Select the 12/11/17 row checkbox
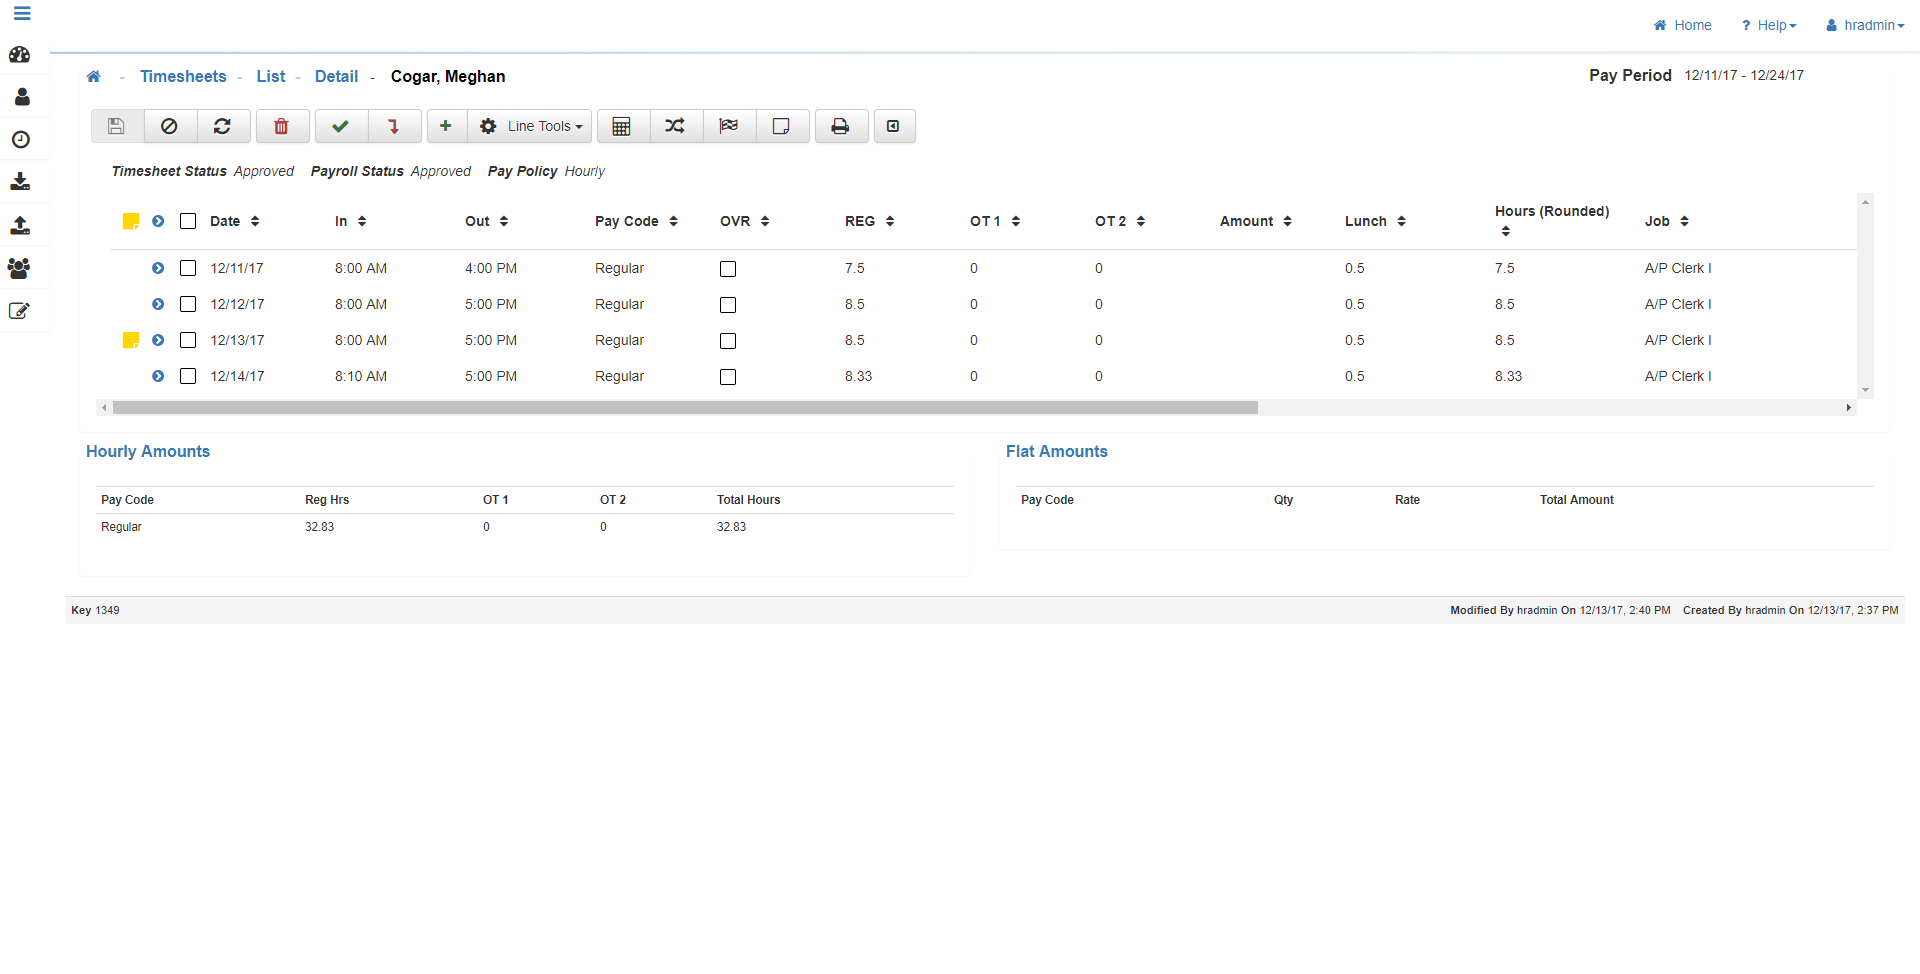This screenshot has height=974, width=1920. coord(188,268)
